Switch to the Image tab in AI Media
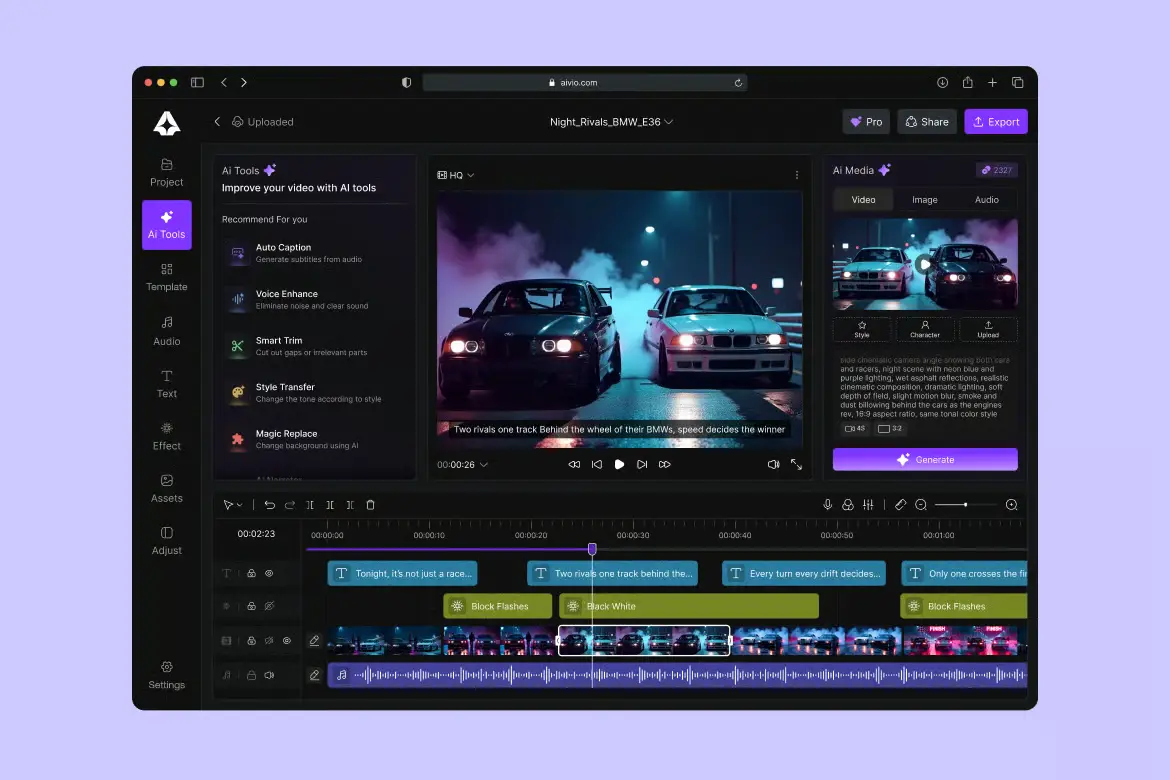 click(924, 200)
